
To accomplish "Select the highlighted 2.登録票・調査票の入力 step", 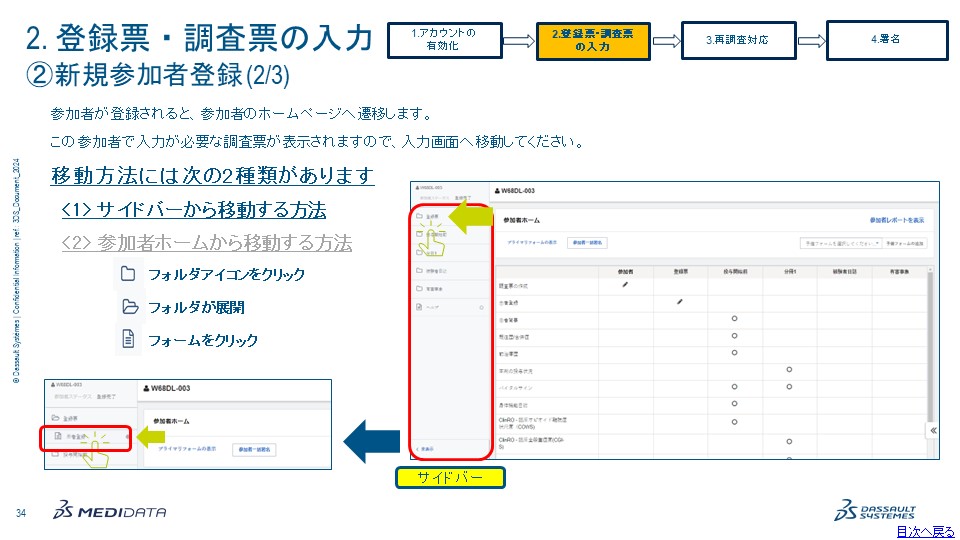I will [x=592, y=40].
